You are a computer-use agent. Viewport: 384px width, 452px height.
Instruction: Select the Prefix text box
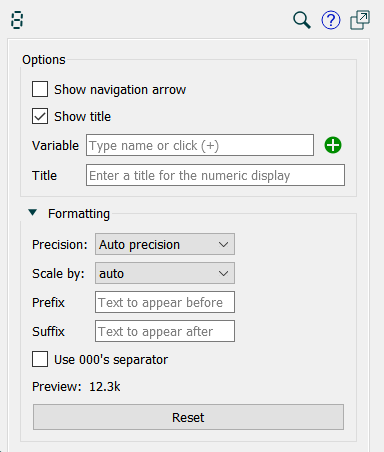pos(165,302)
